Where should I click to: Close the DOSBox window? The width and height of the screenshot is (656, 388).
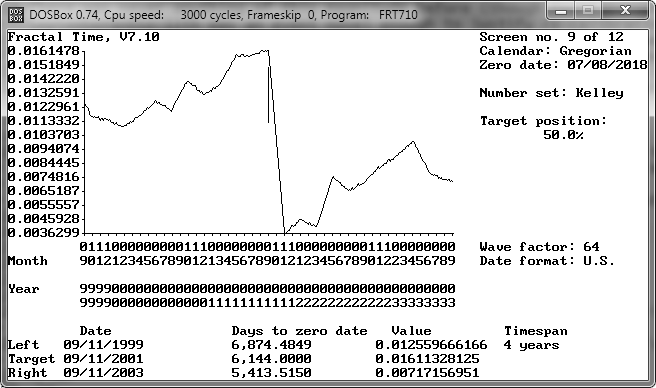click(x=625, y=11)
